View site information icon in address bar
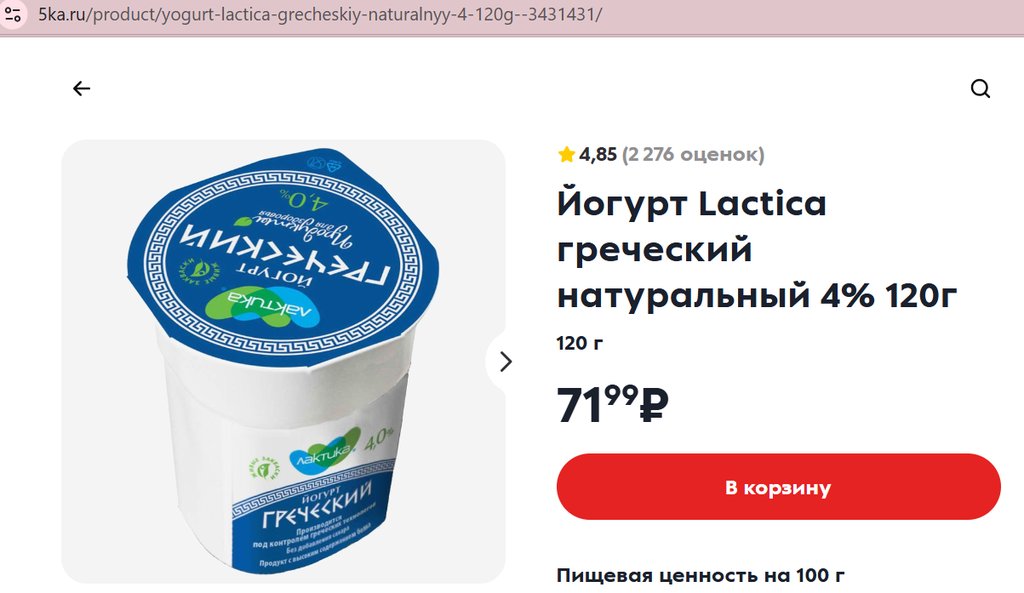Viewport: 1024px width, 593px height. click(13, 14)
